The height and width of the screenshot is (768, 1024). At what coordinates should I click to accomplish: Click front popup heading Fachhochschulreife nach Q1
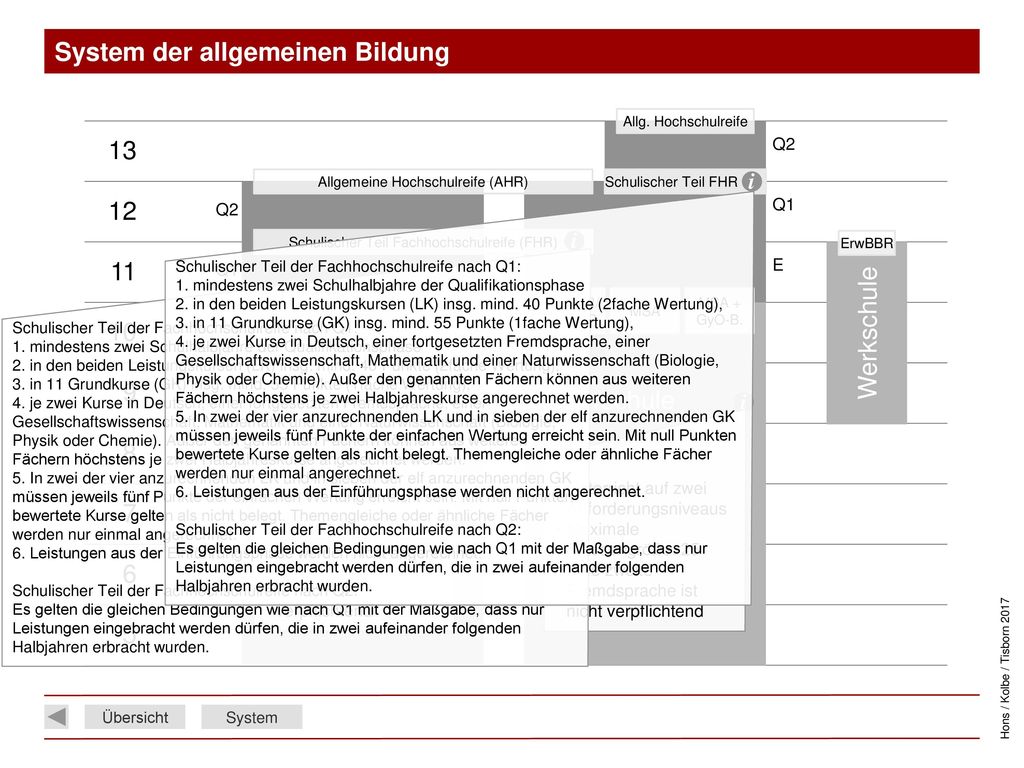click(x=348, y=266)
